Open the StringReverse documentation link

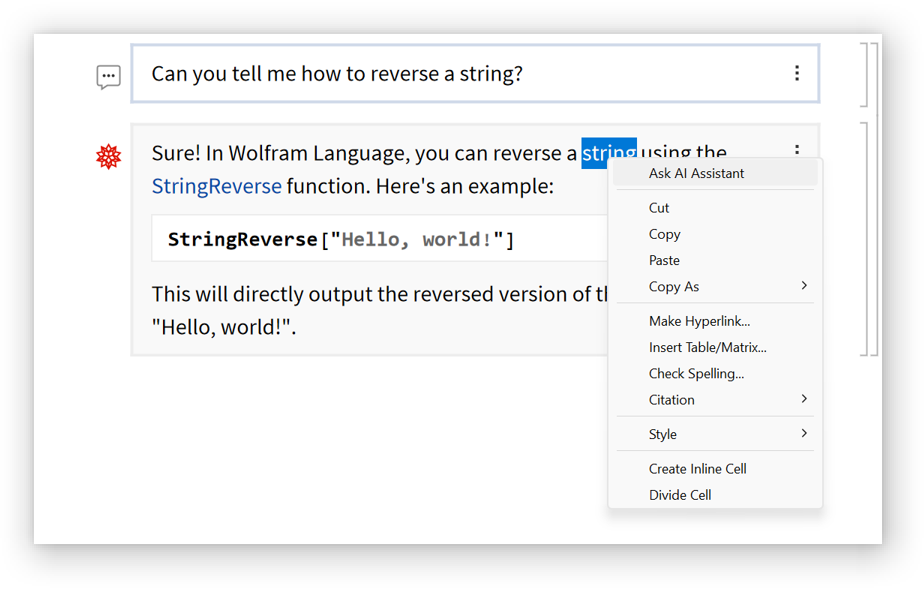tap(216, 186)
